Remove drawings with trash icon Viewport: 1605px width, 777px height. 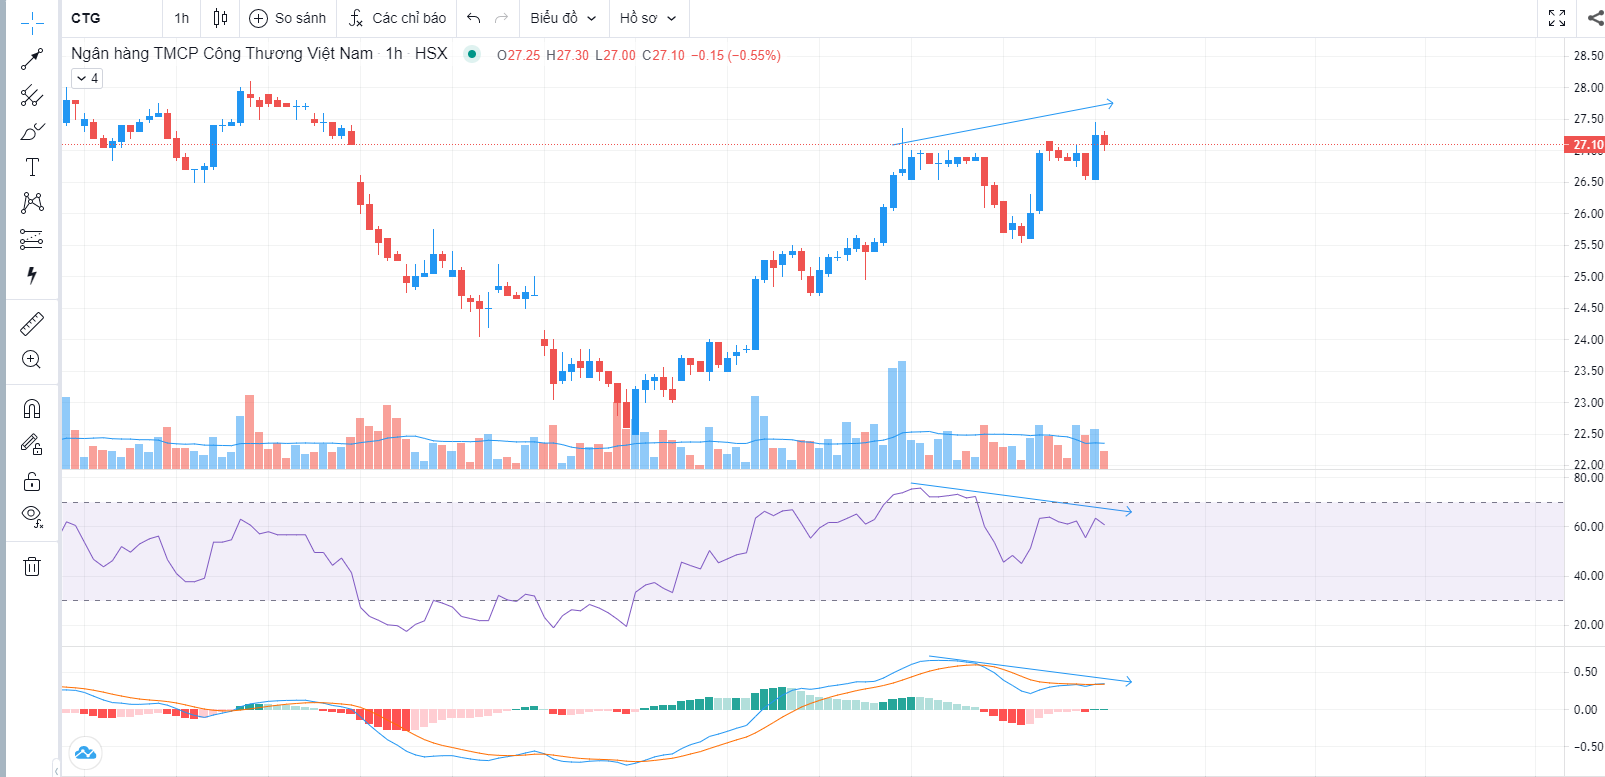point(32,566)
